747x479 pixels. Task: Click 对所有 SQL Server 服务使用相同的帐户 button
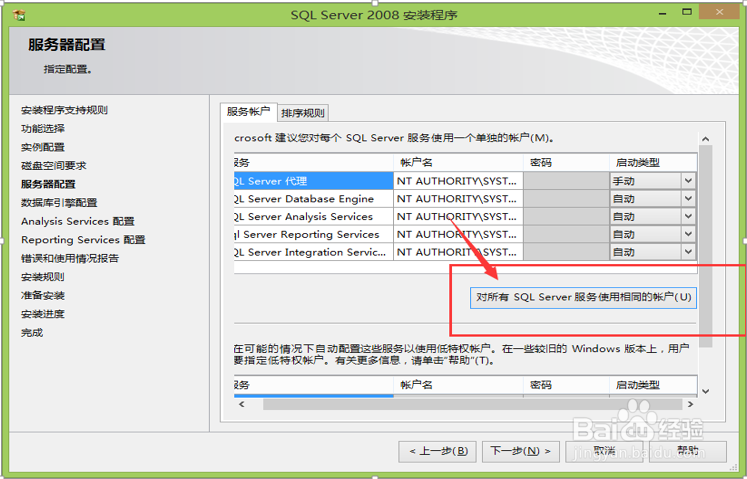click(x=583, y=297)
